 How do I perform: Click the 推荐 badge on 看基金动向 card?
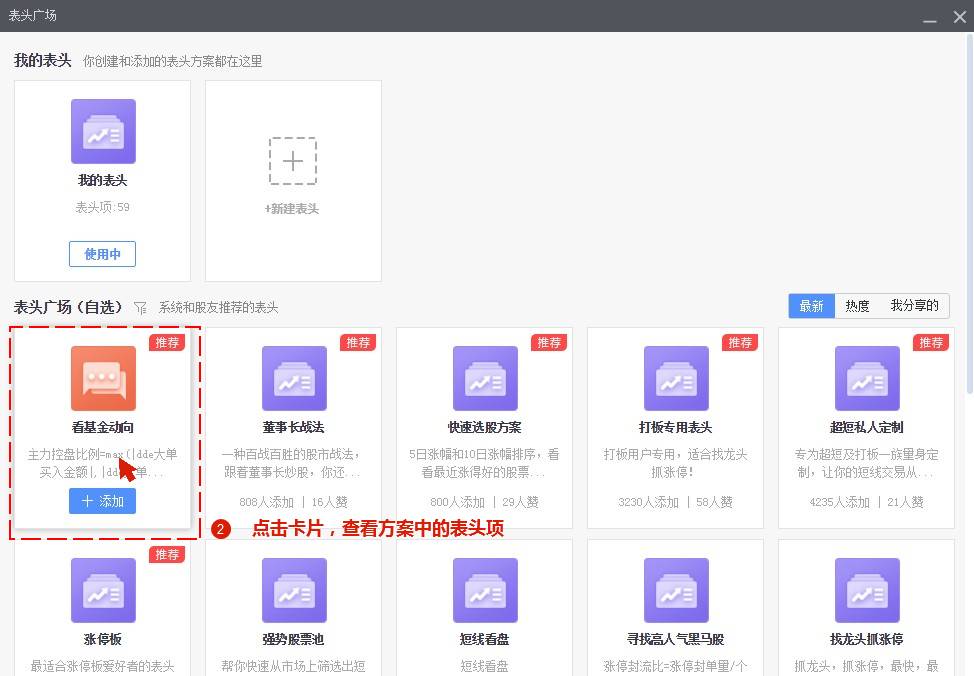click(x=167, y=342)
